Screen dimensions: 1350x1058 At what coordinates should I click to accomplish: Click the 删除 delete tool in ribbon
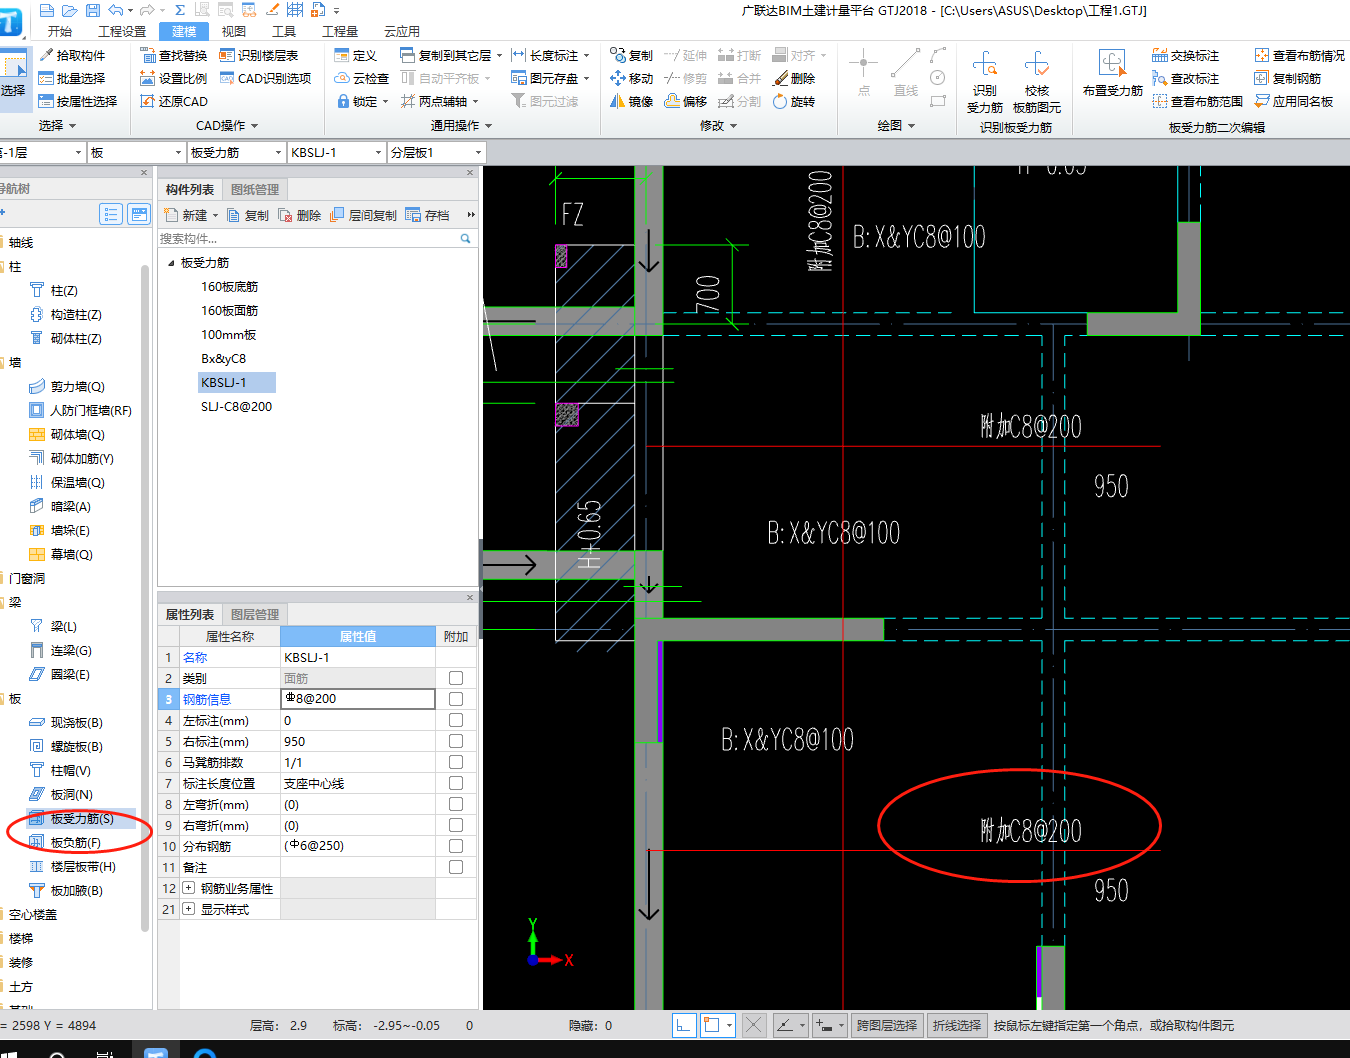[x=794, y=78]
